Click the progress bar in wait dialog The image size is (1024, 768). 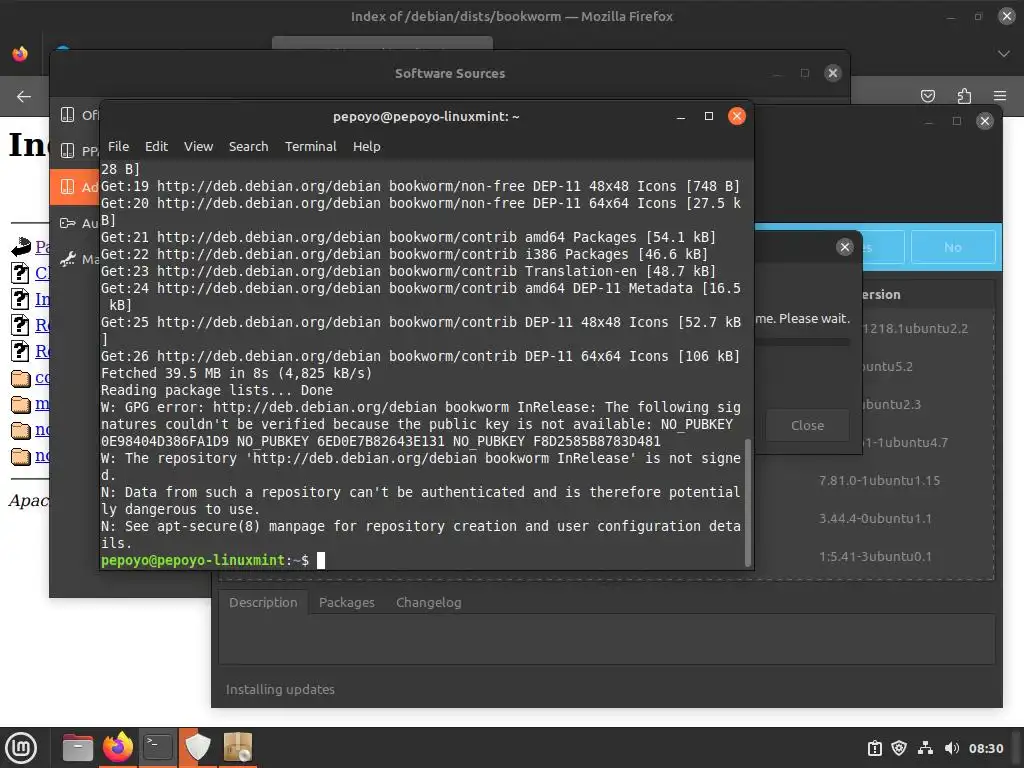tap(802, 342)
